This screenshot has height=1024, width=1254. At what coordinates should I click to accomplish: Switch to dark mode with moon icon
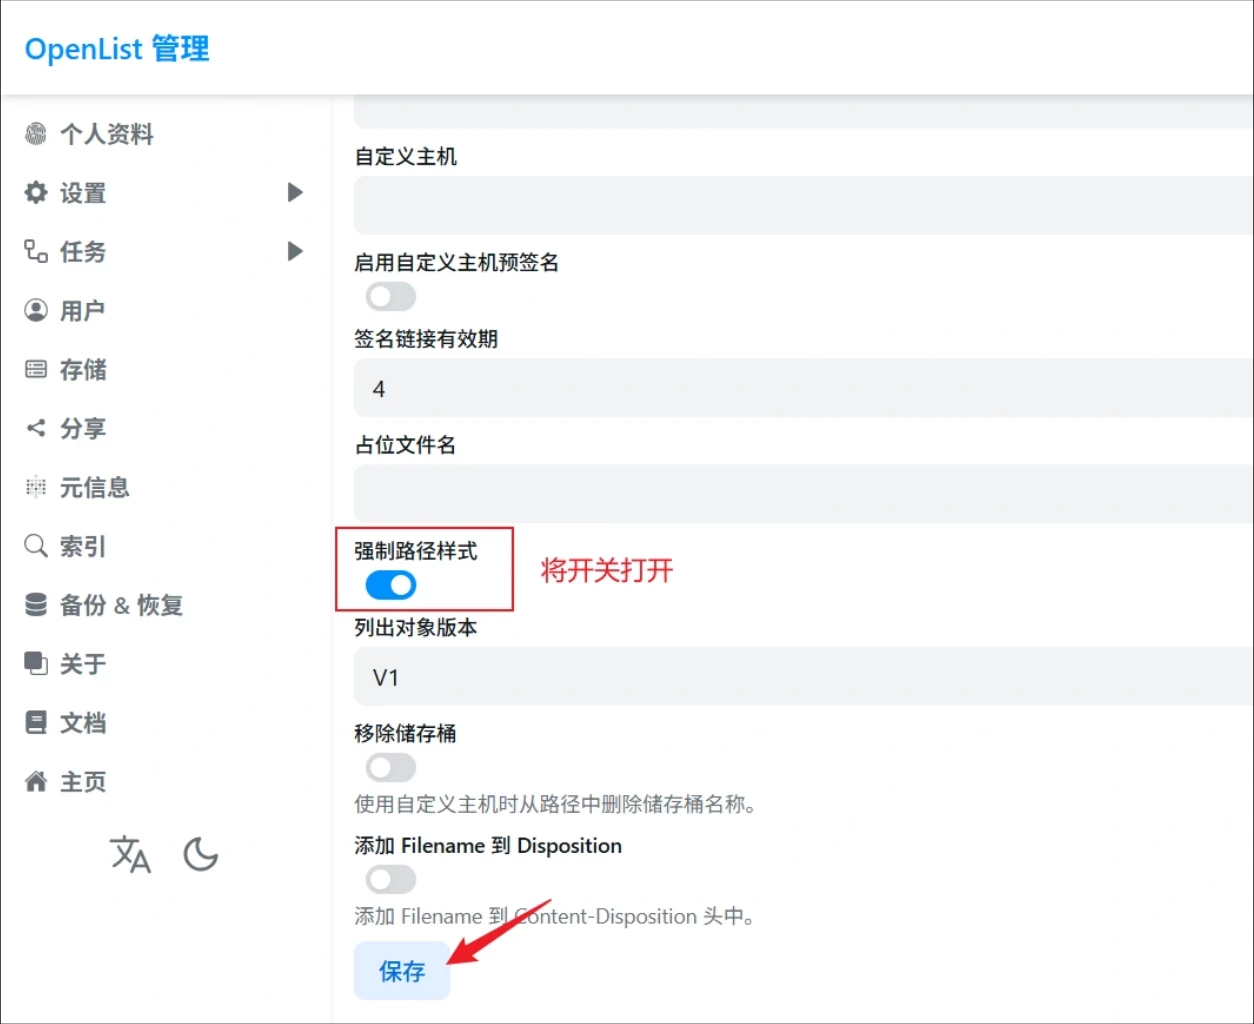point(201,855)
